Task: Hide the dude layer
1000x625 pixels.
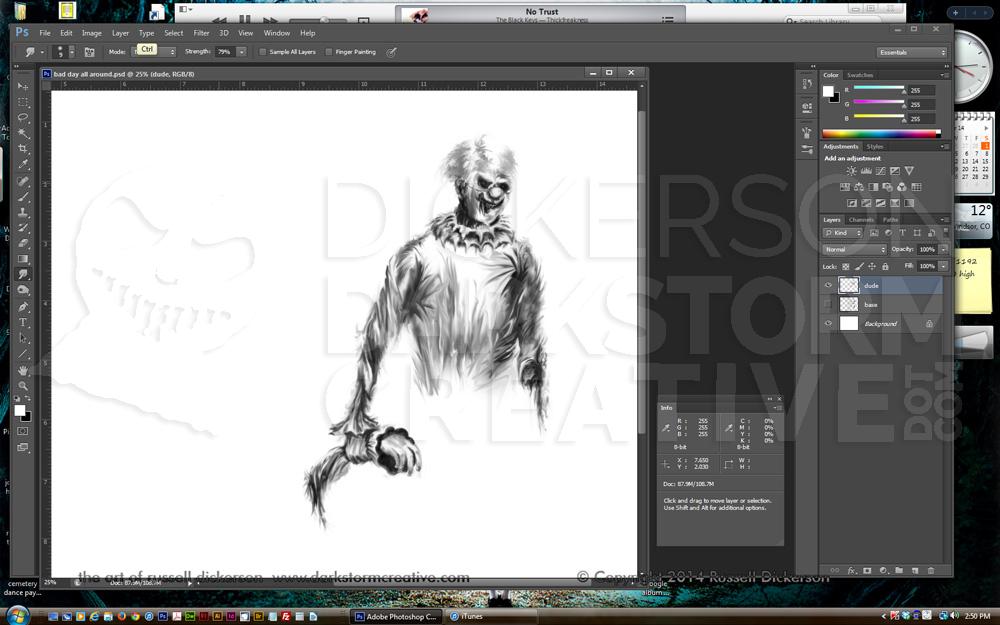Action: (x=828, y=285)
